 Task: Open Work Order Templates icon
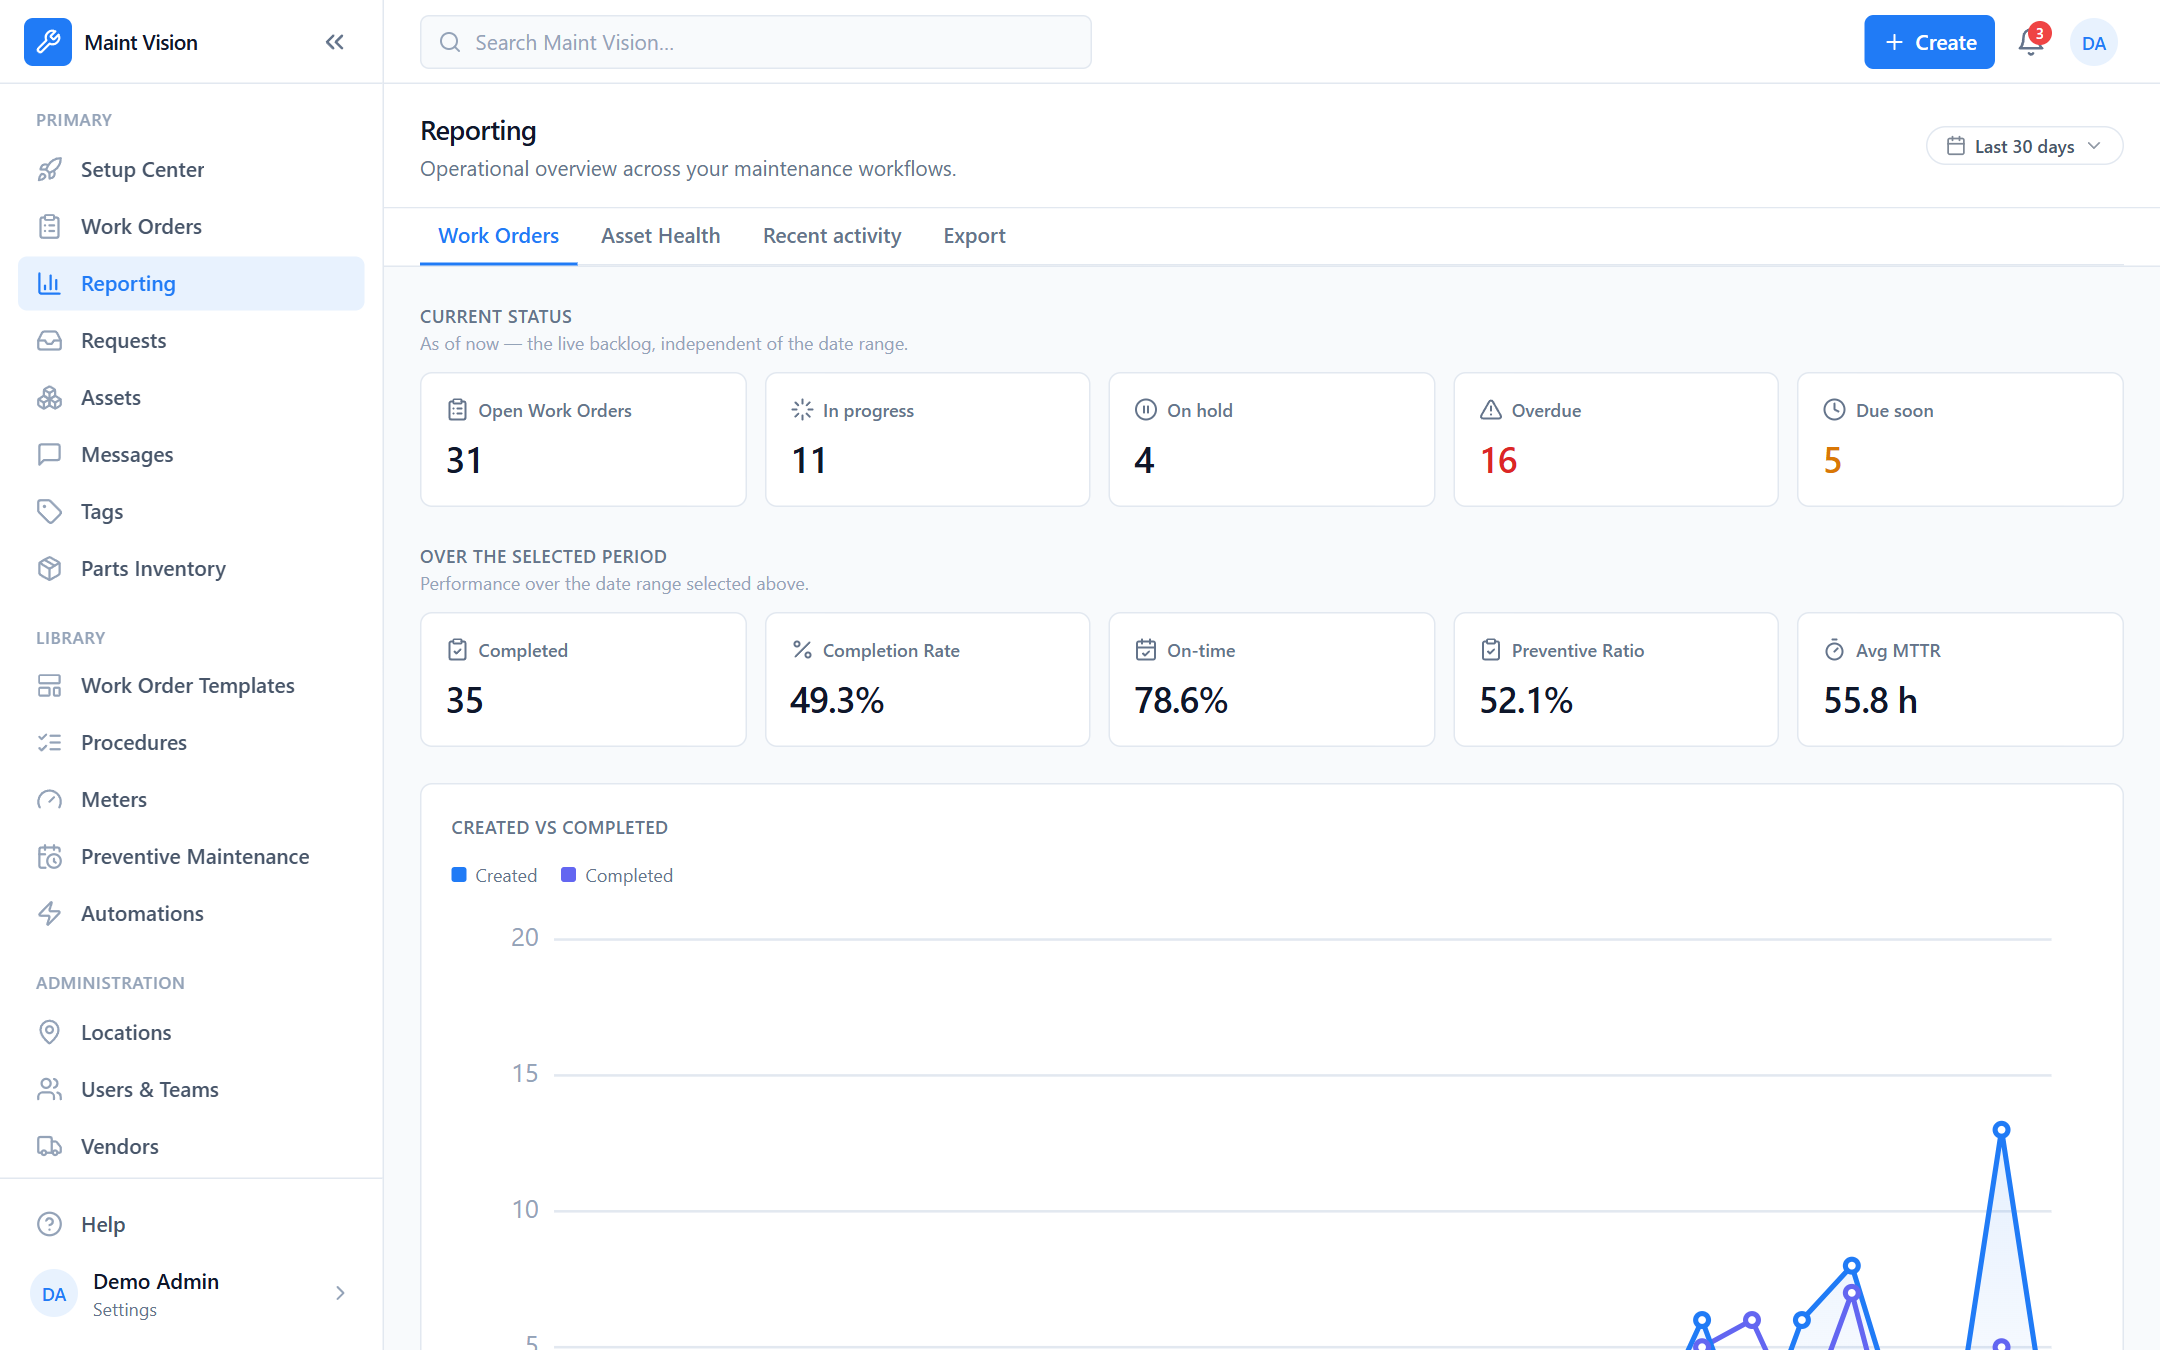49,686
